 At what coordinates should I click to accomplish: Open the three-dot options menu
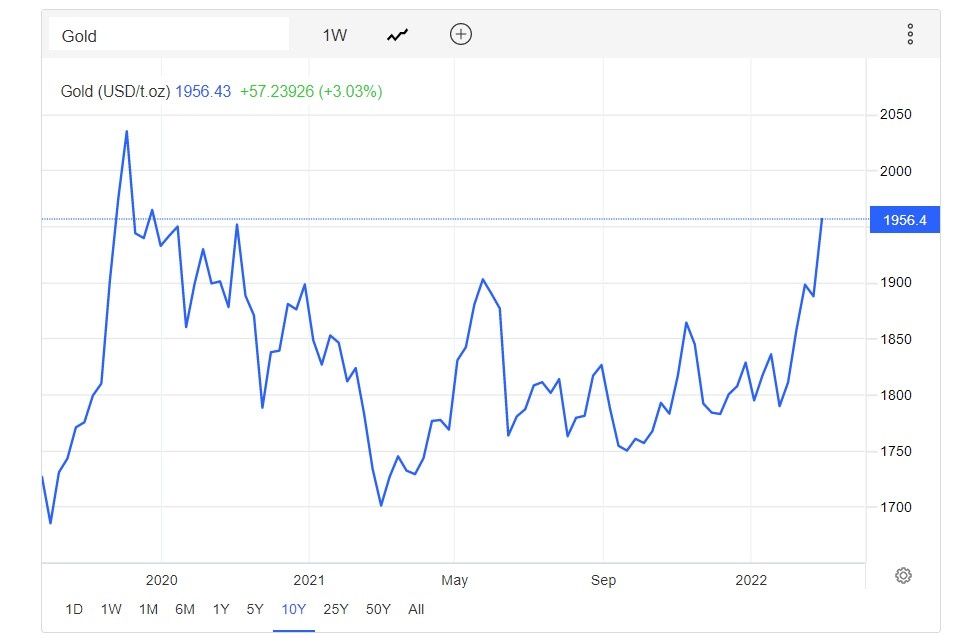[910, 35]
